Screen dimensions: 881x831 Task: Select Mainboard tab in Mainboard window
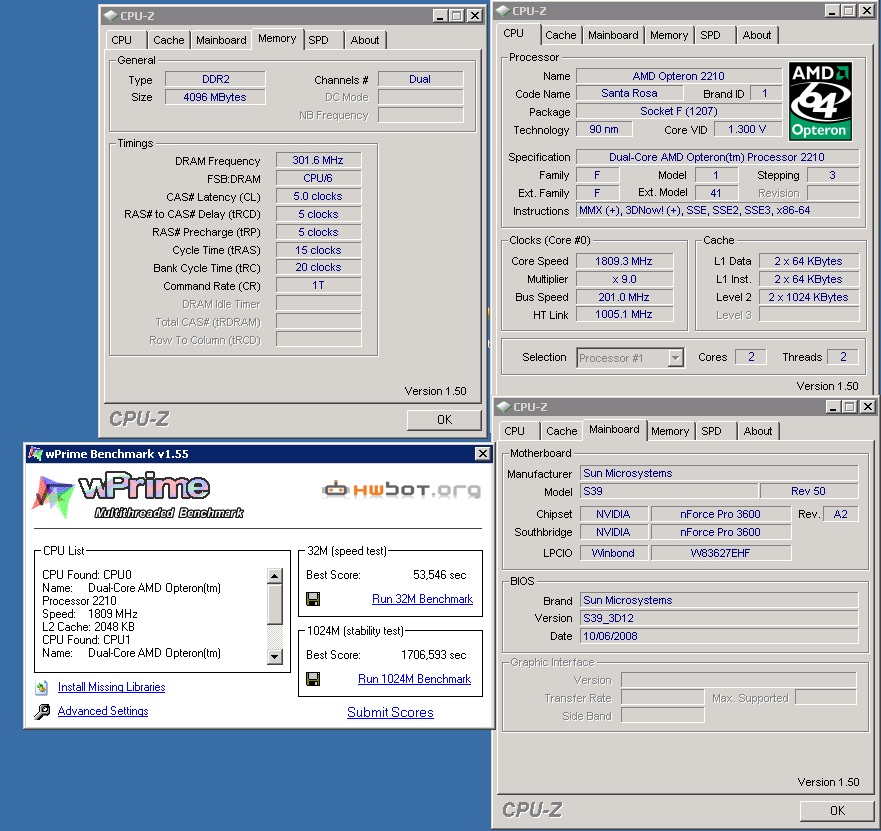click(614, 429)
